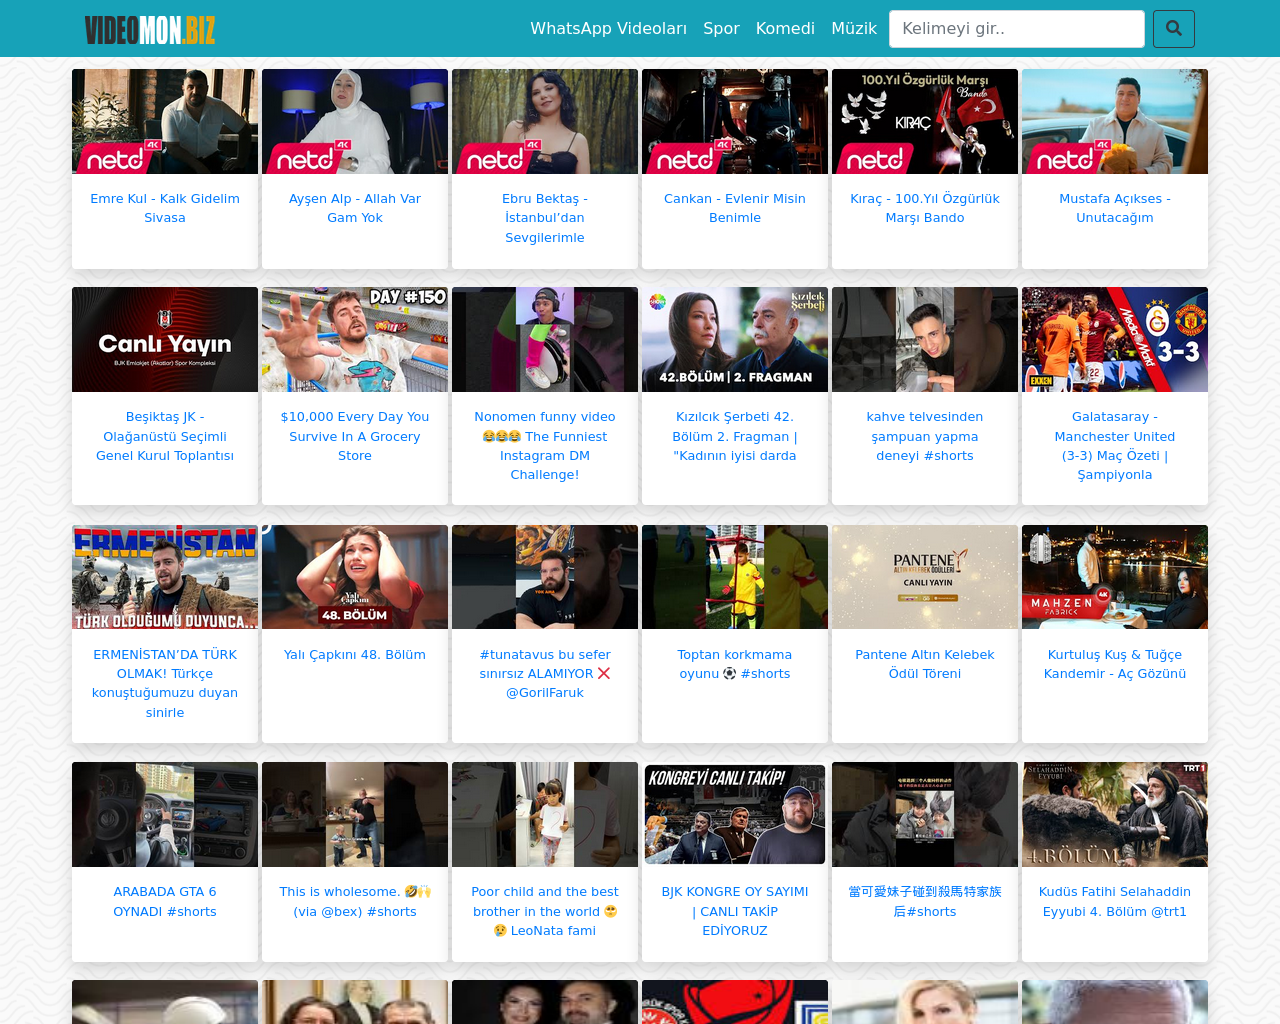Open 'Ebru Bektaş - İstanbul'dan Sevgilerimle' link
The width and height of the screenshot is (1280, 1024).
[x=545, y=218]
